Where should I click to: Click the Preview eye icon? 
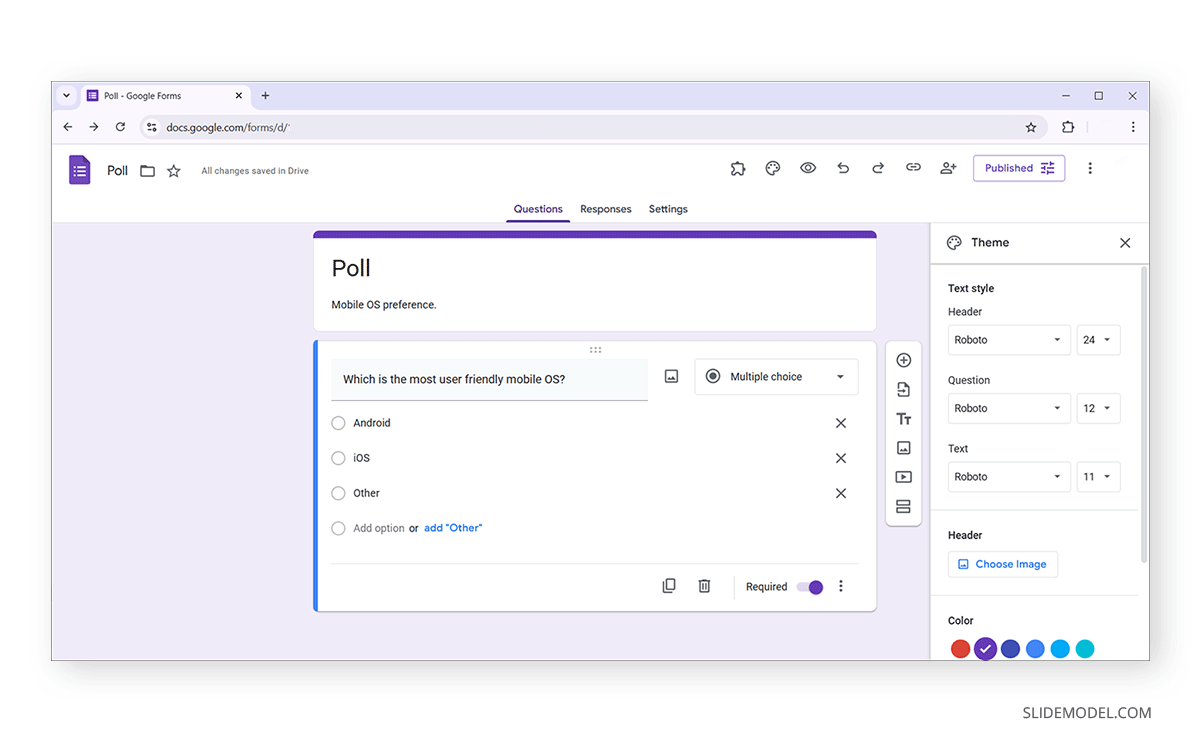pos(808,168)
